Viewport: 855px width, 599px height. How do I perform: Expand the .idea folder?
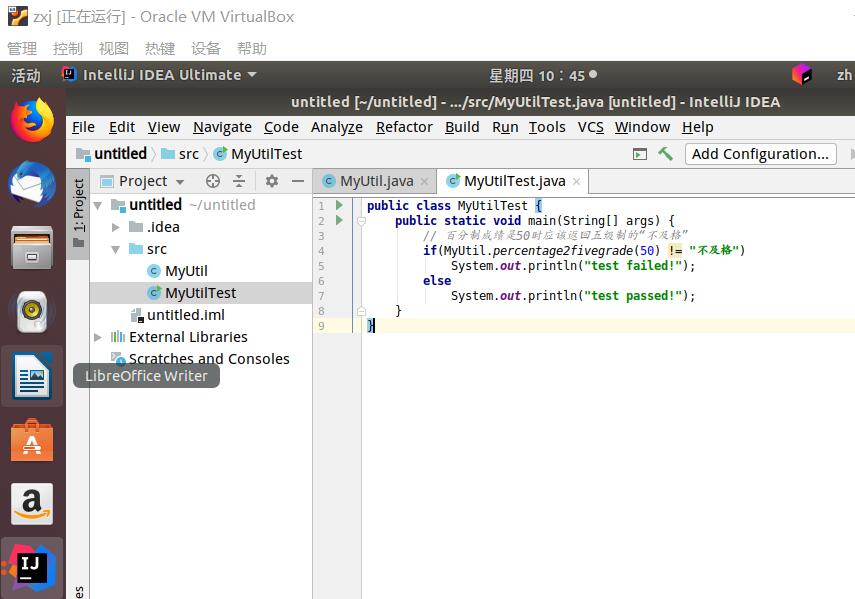click(116, 227)
